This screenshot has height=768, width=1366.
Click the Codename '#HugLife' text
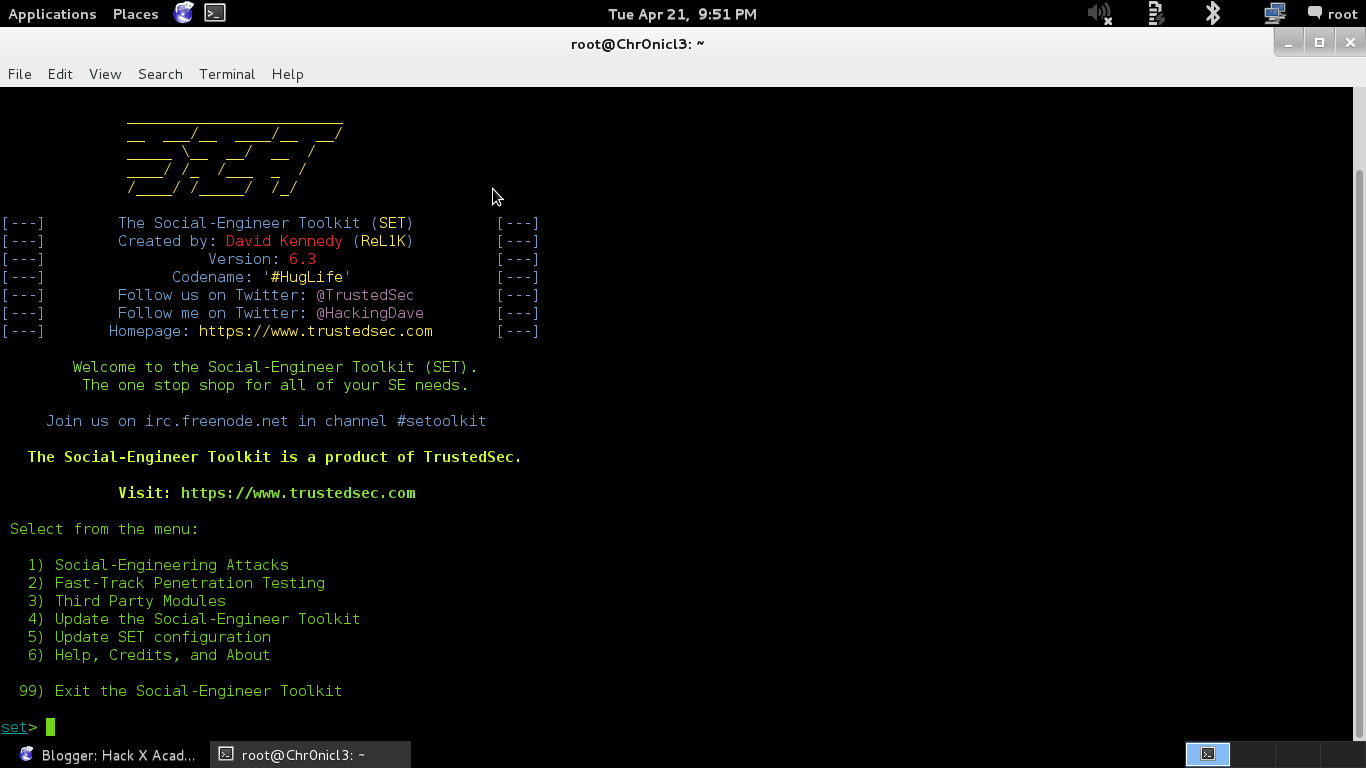(x=262, y=277)
